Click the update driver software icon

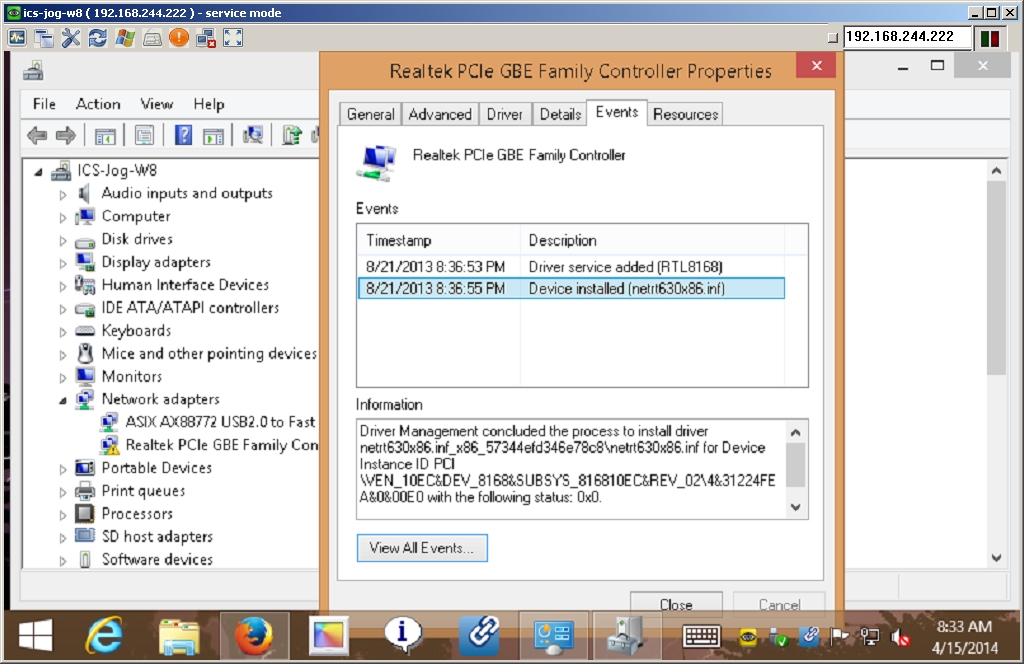click(x=291, y=135)
